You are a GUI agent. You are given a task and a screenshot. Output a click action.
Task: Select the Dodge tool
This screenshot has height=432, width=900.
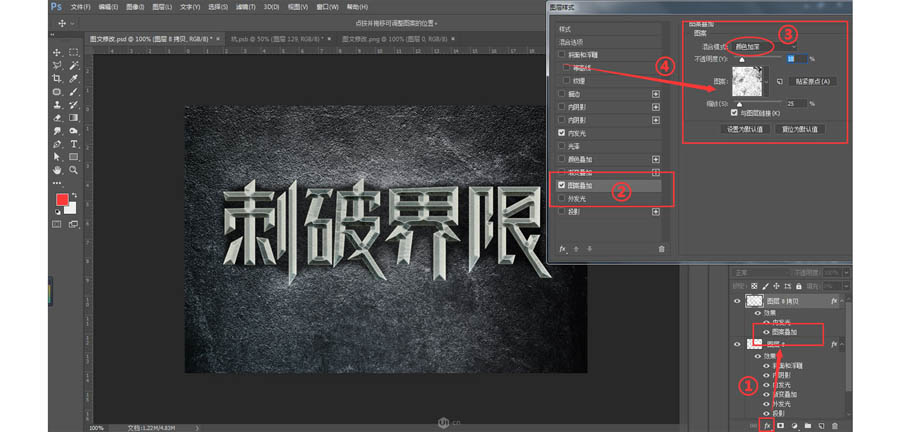click(x=73, y=131)
